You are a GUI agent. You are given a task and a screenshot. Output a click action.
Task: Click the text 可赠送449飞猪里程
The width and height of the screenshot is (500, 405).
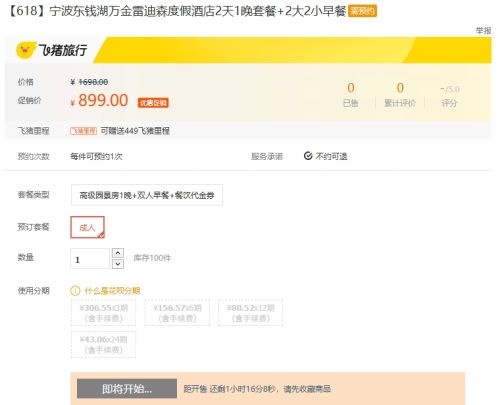135,131
